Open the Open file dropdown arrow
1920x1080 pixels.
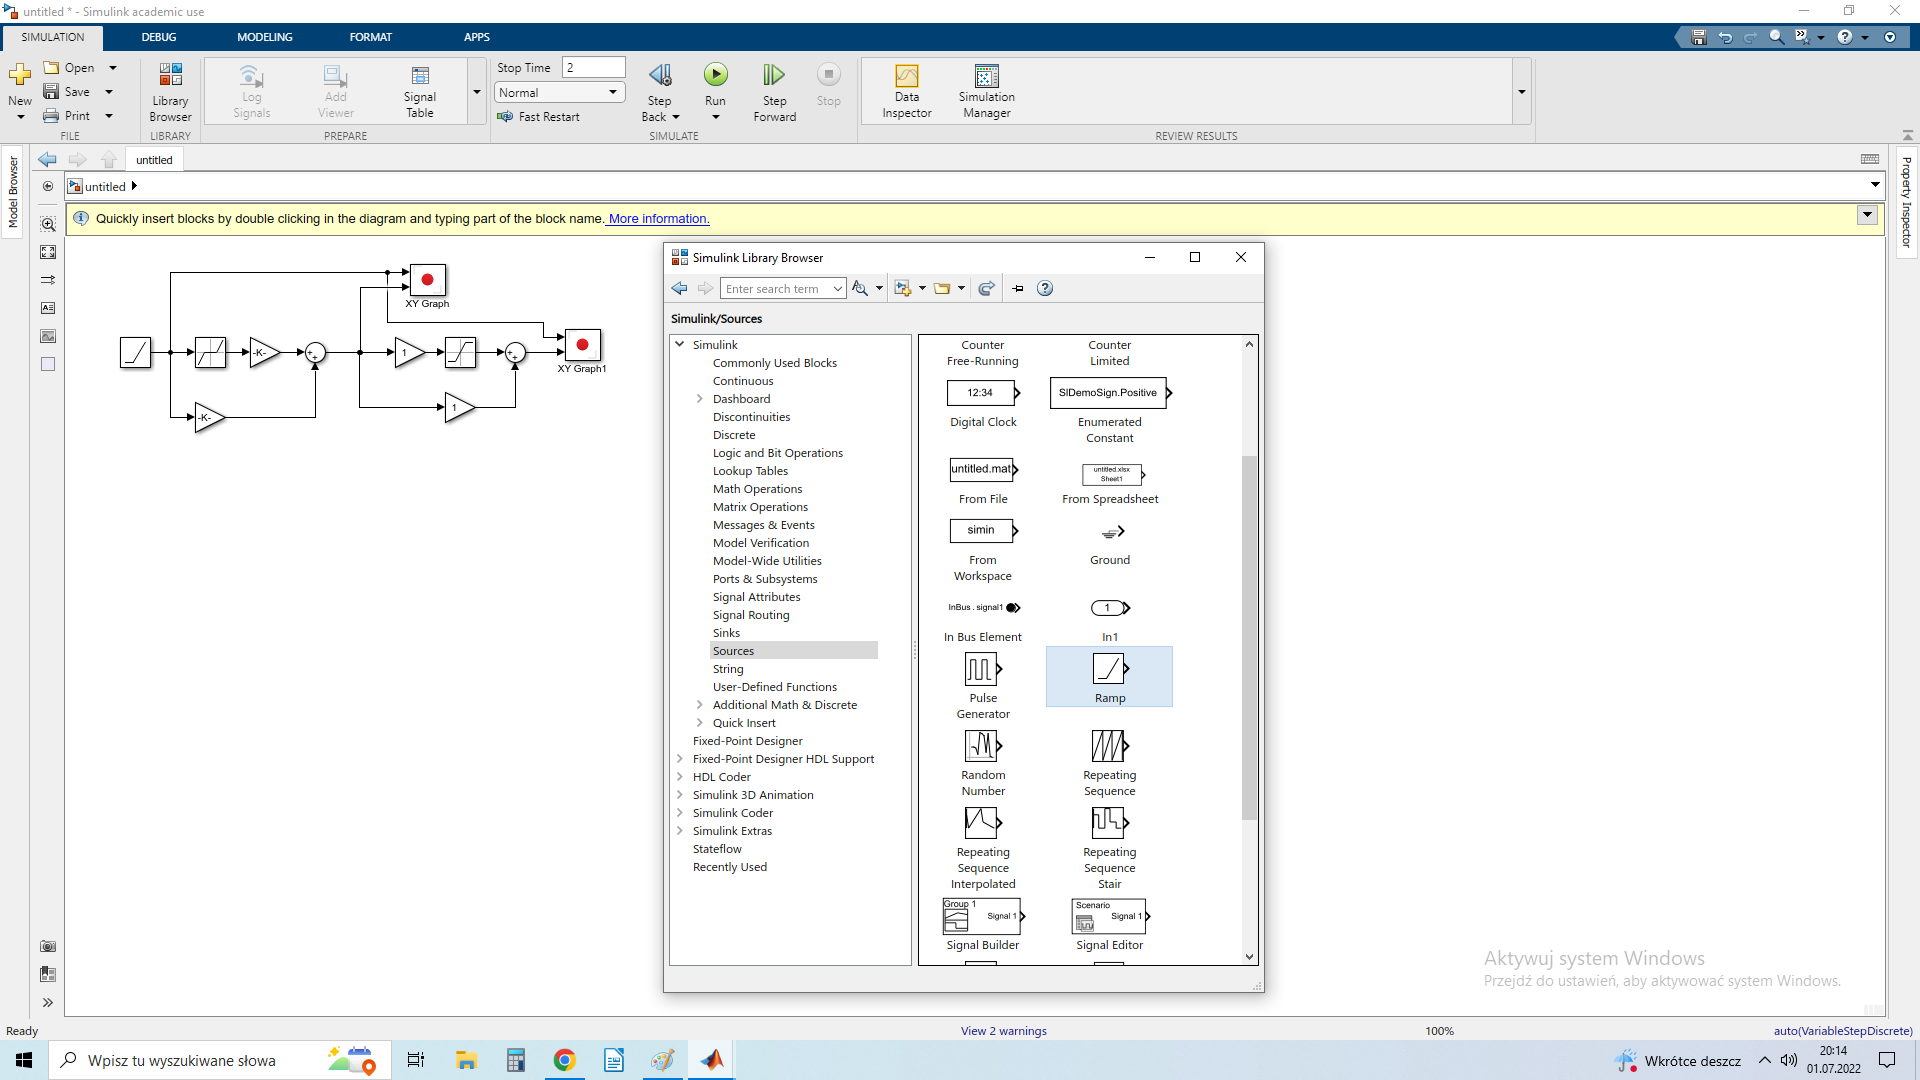[113, 68]
